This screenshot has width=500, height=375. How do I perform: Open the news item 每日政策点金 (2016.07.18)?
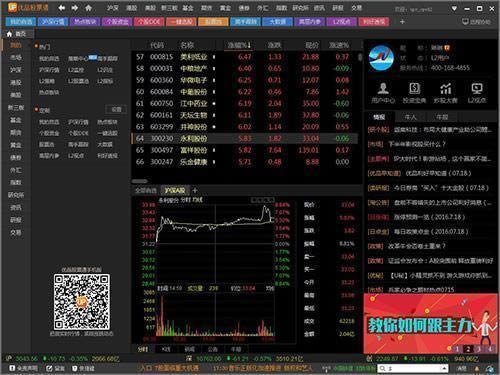(418, 231)
